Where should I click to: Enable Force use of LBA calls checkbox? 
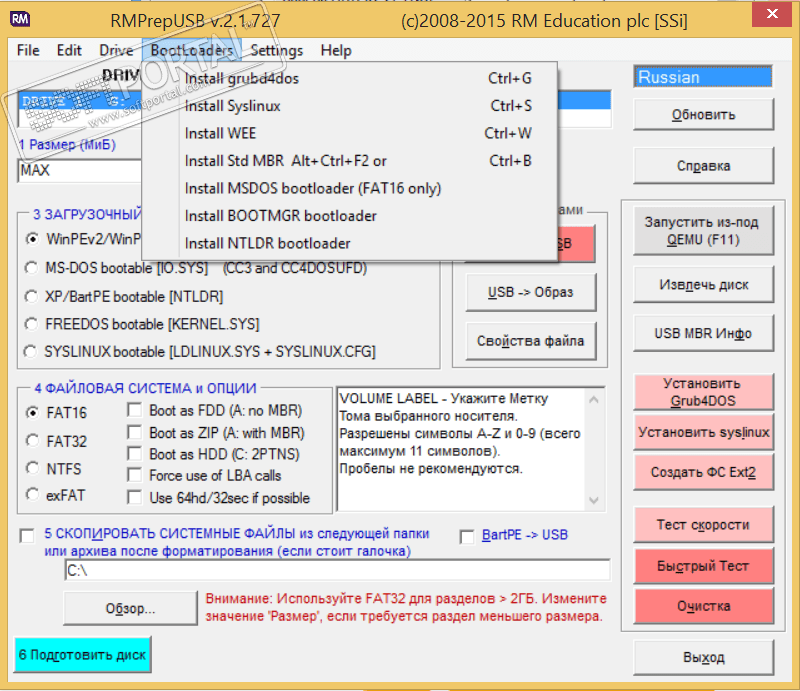135,476
